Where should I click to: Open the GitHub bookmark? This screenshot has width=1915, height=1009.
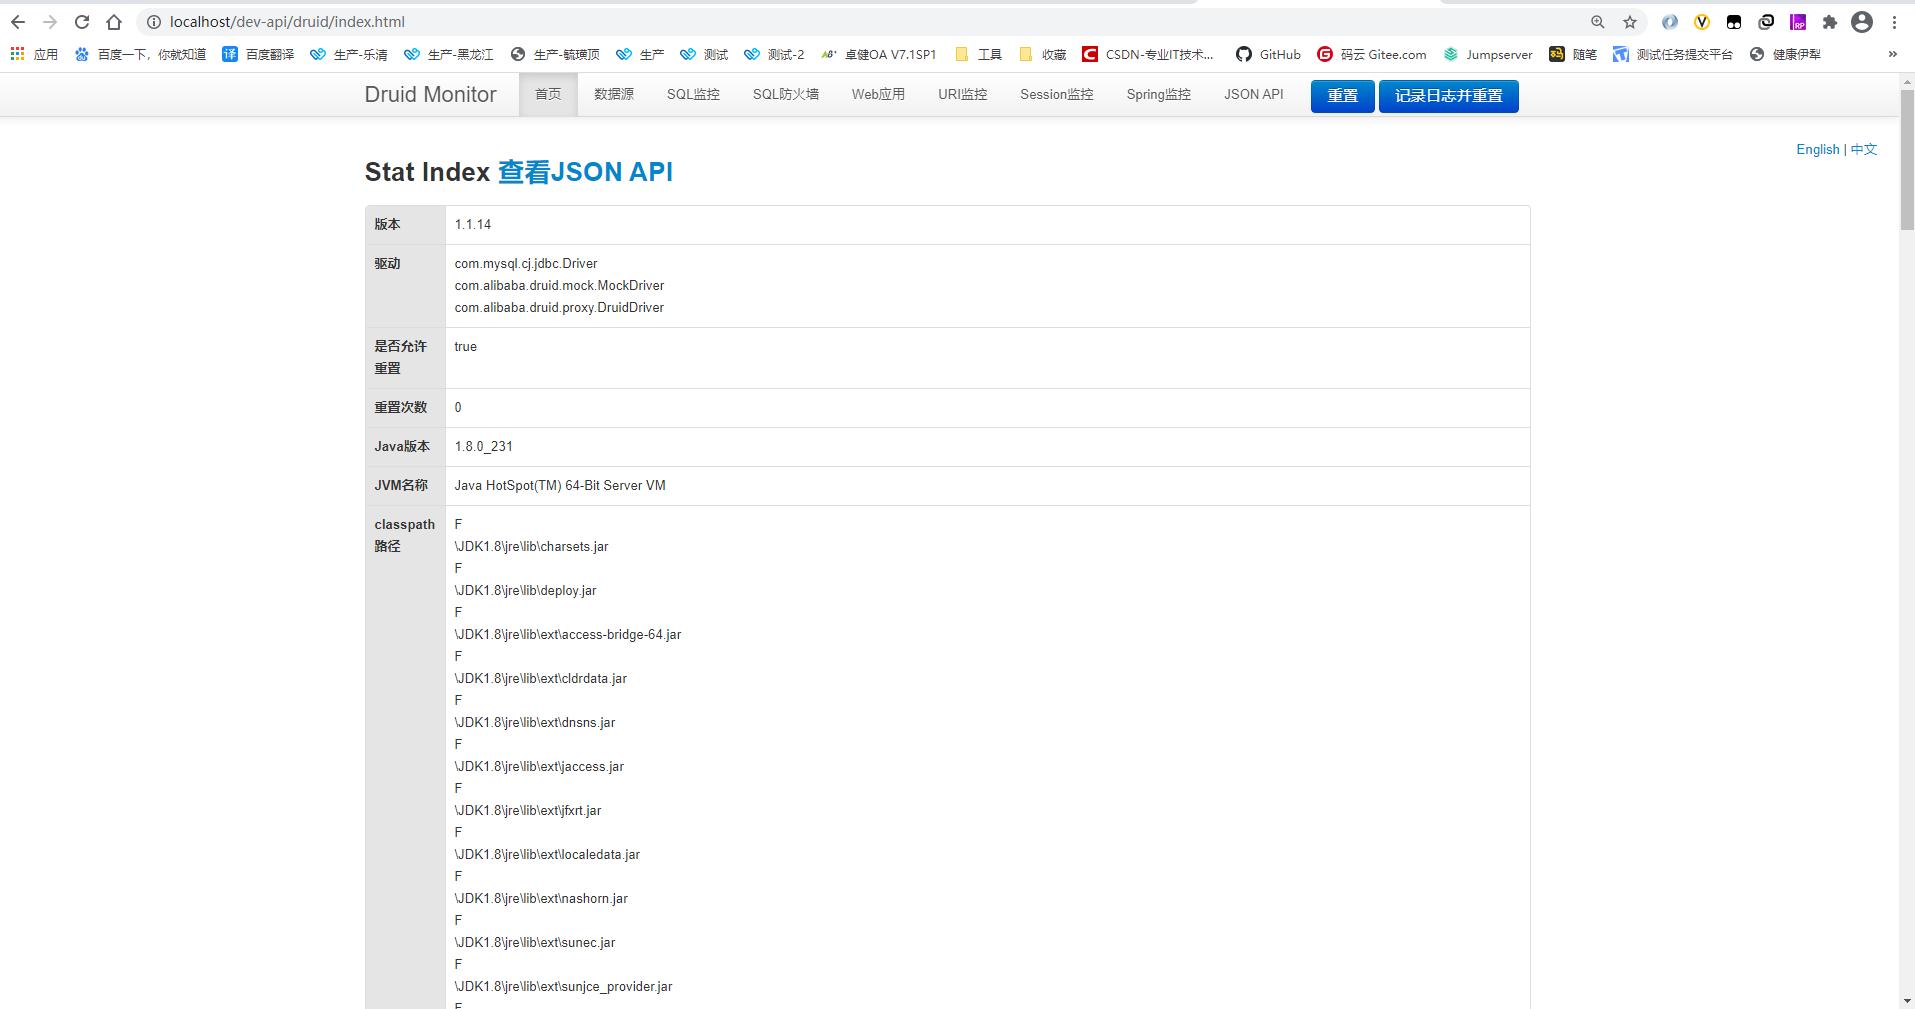(1268, 54)
